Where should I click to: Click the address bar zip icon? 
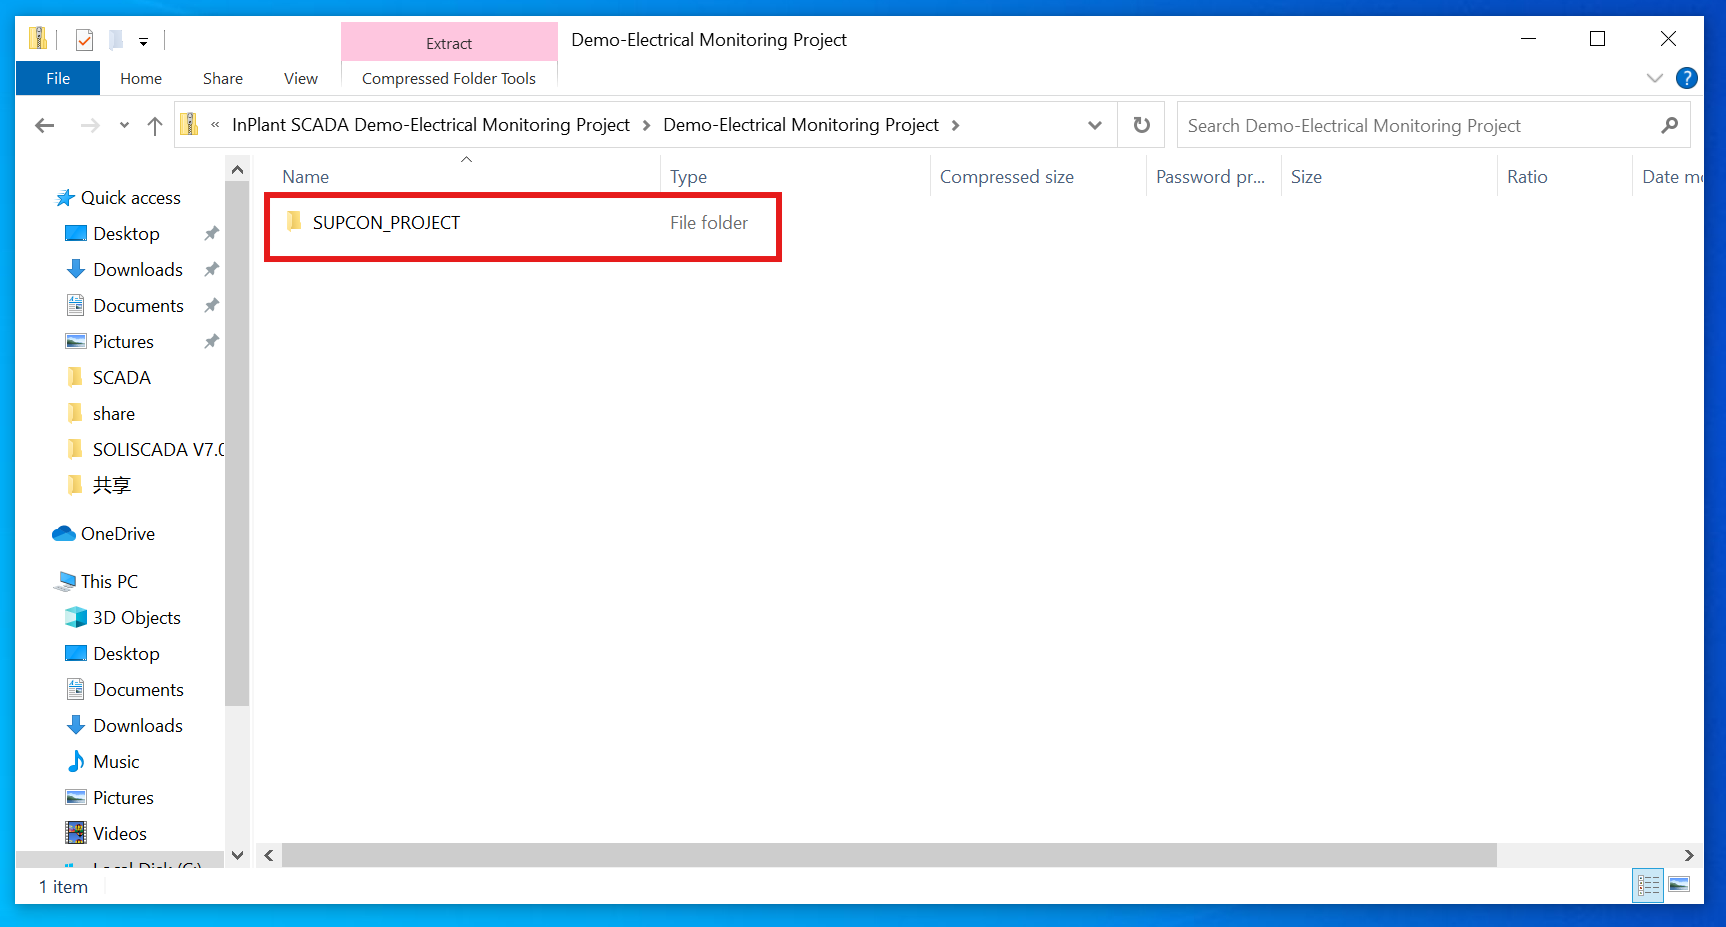189,124
